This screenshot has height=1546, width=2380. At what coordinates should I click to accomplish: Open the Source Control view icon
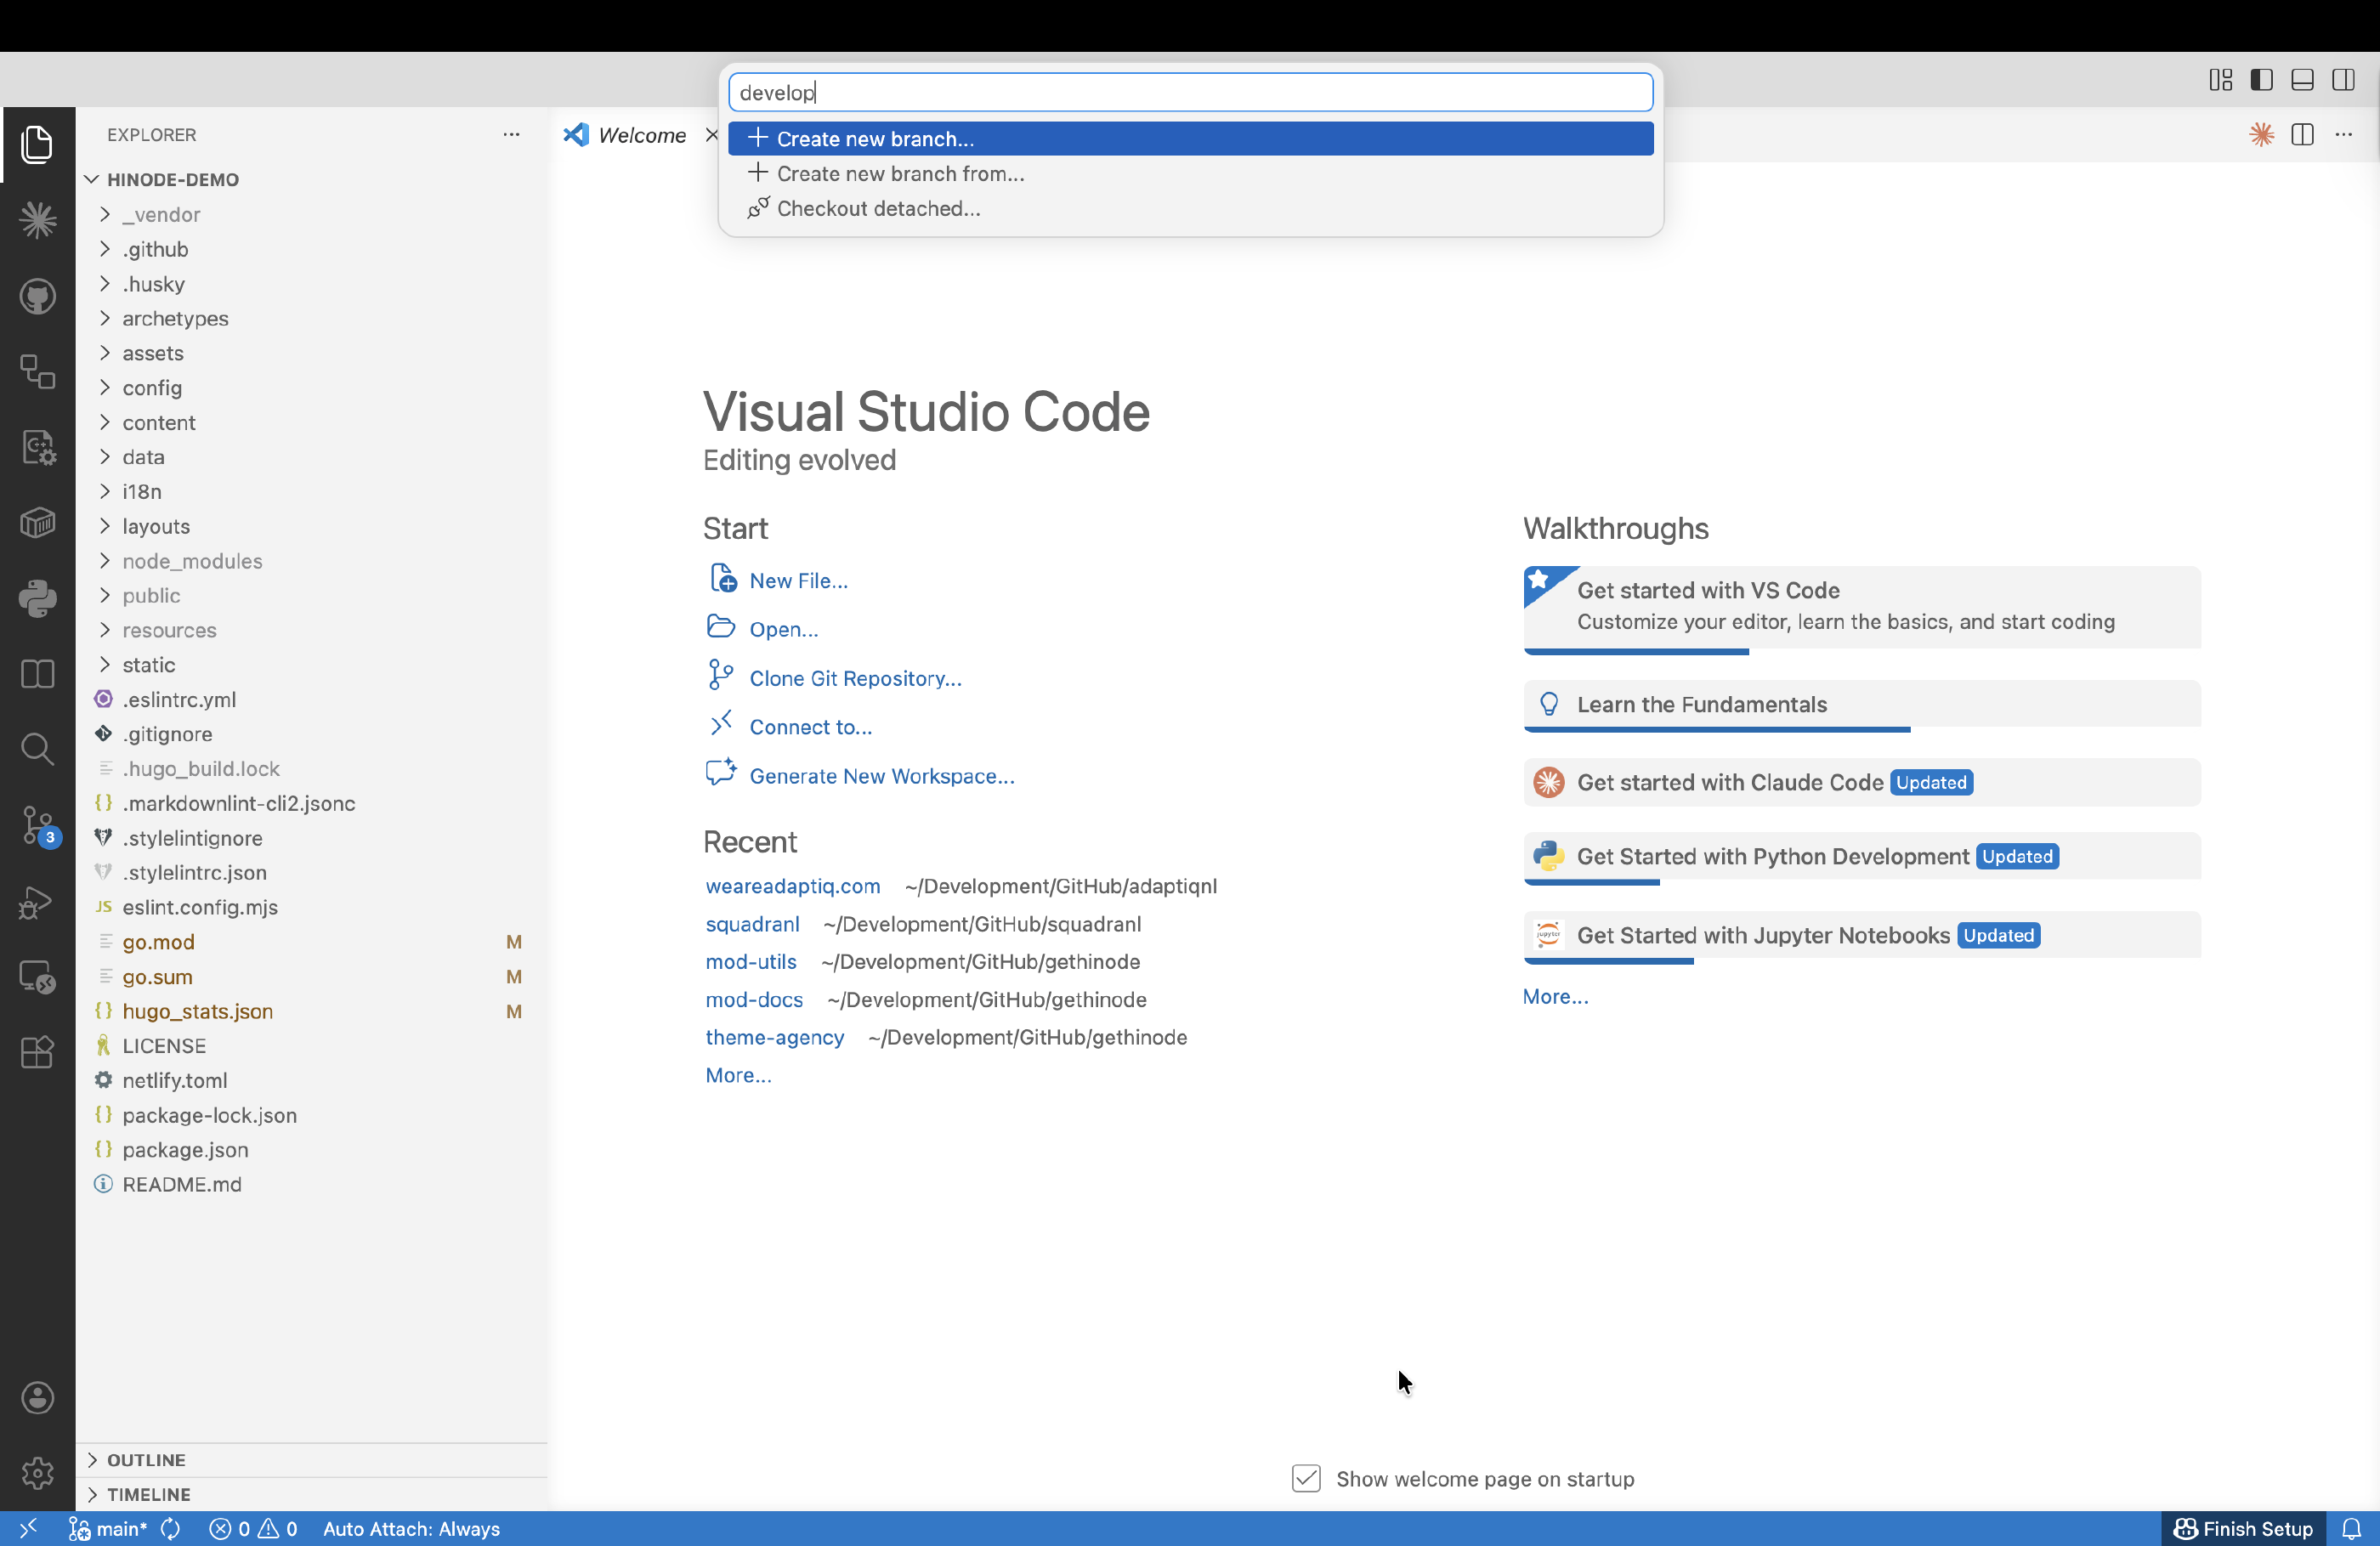pyautogui.click(x=38, y=826)
